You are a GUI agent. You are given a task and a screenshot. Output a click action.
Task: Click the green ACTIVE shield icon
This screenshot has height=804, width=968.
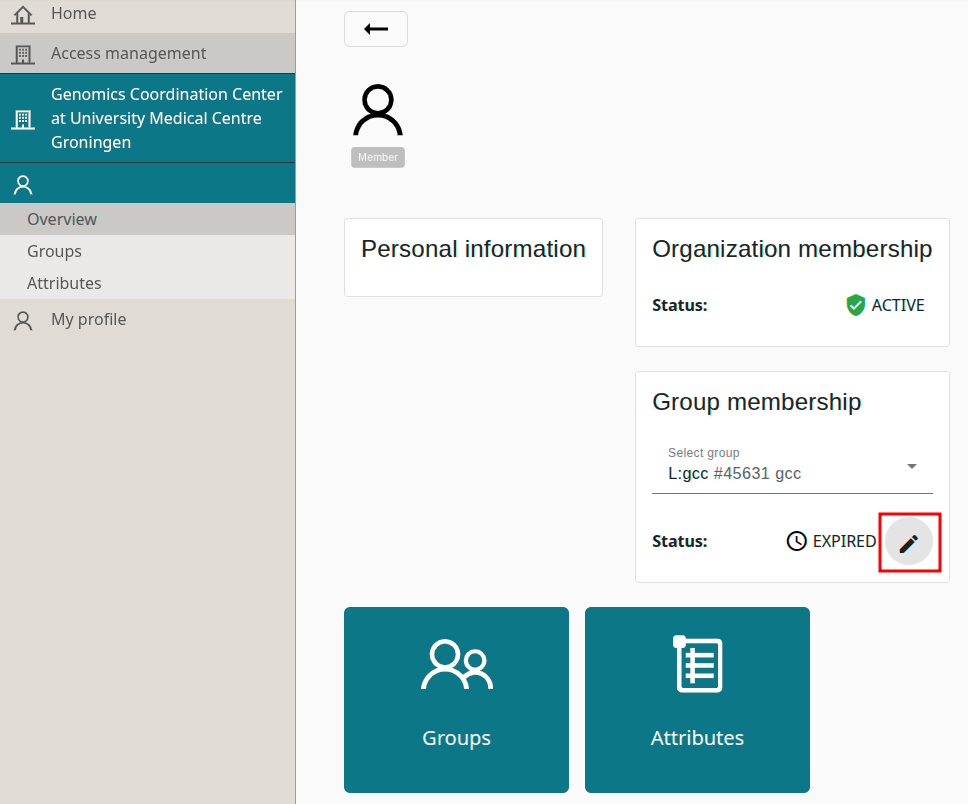pos(855,305)
